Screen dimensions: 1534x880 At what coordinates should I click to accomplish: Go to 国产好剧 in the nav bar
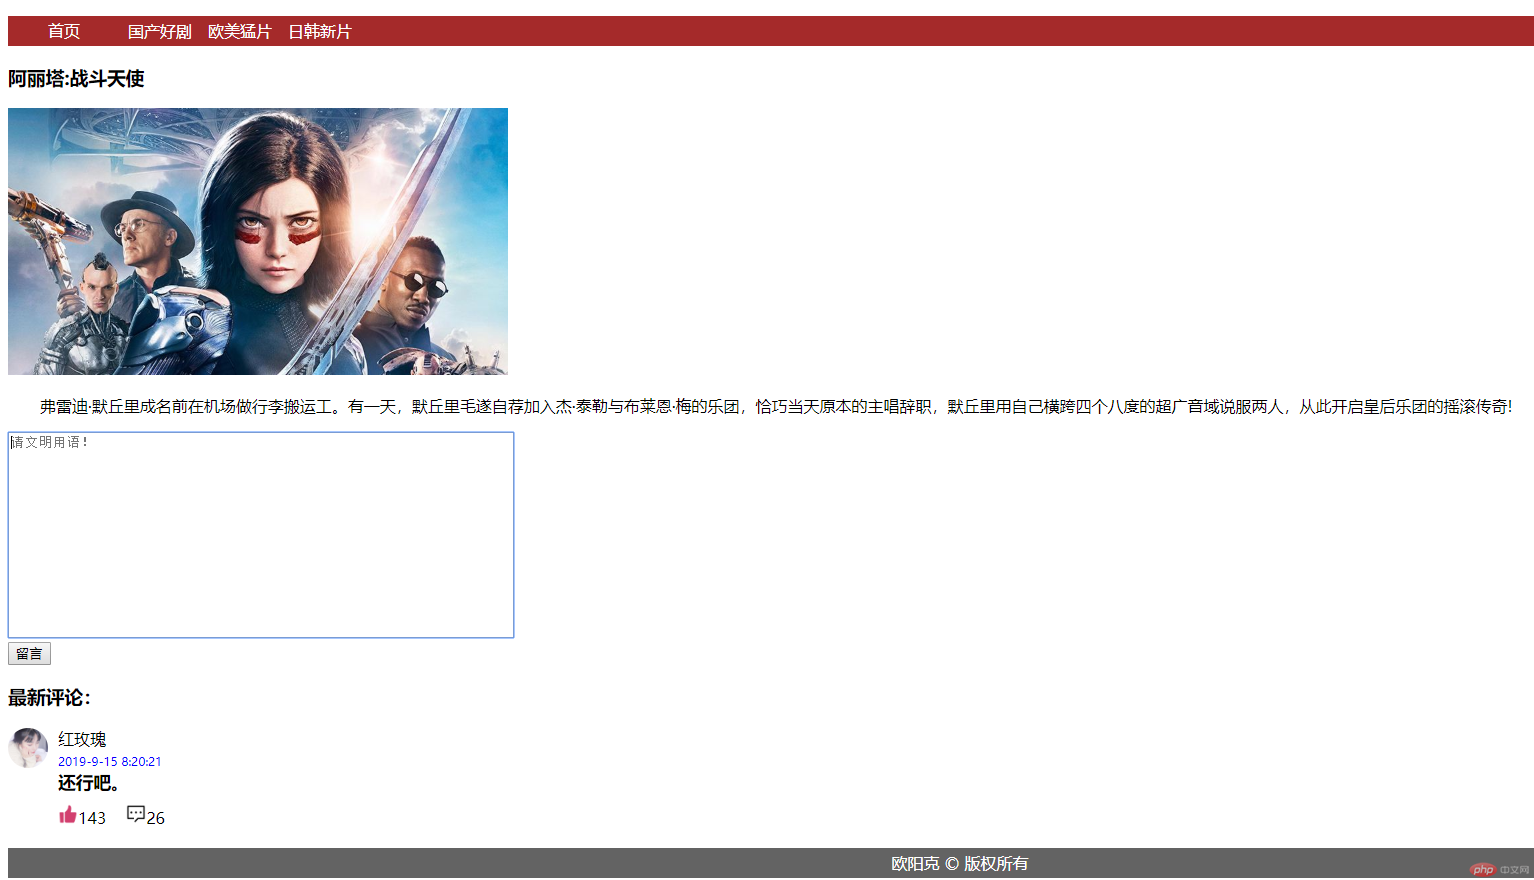[159, 31]
